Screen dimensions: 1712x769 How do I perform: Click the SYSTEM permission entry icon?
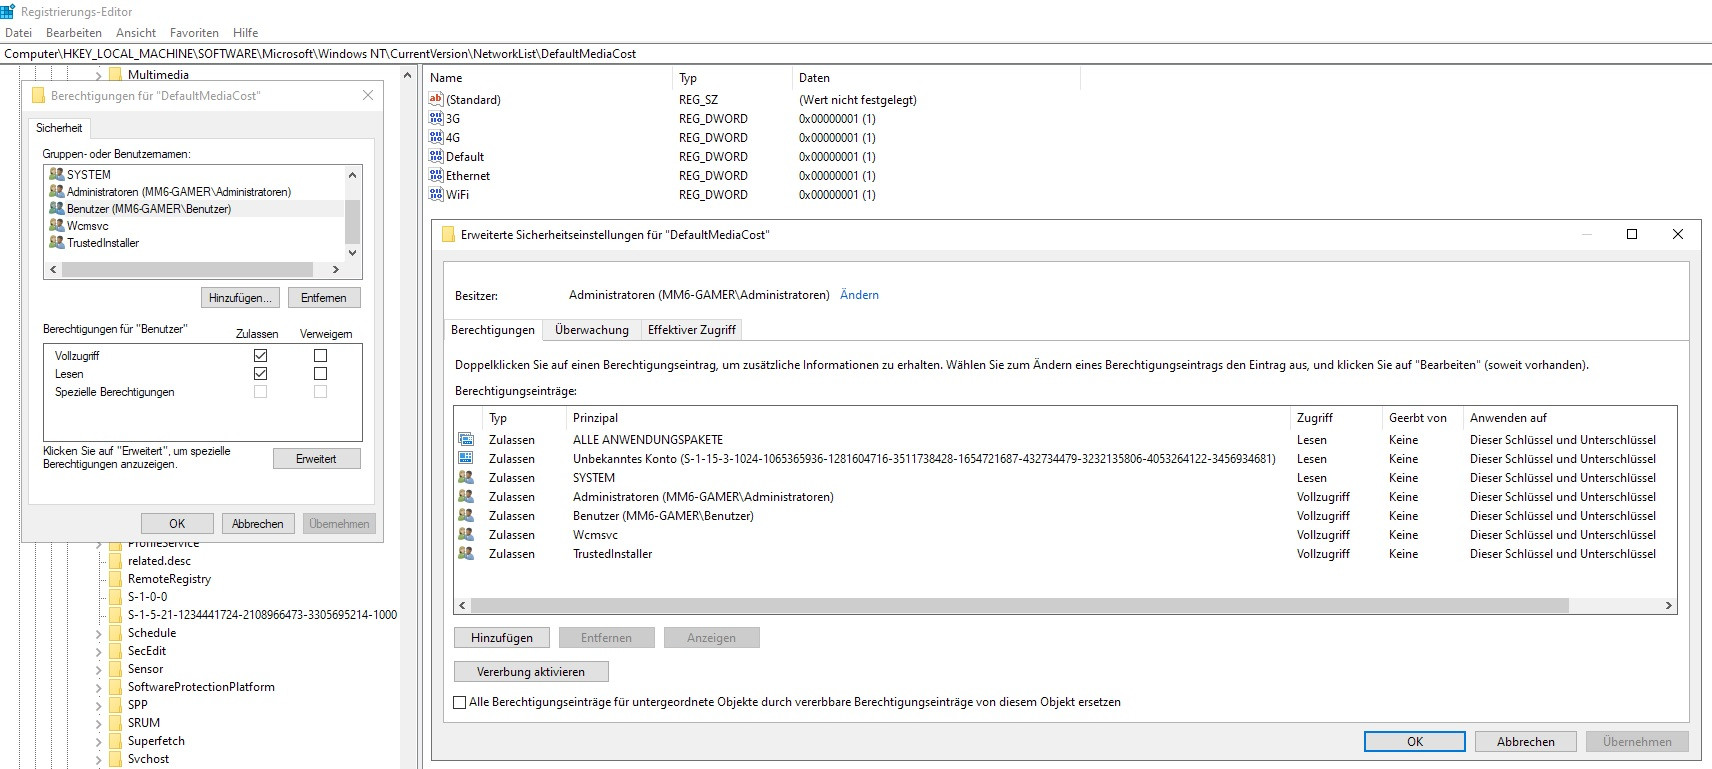[x=466, y=477]
